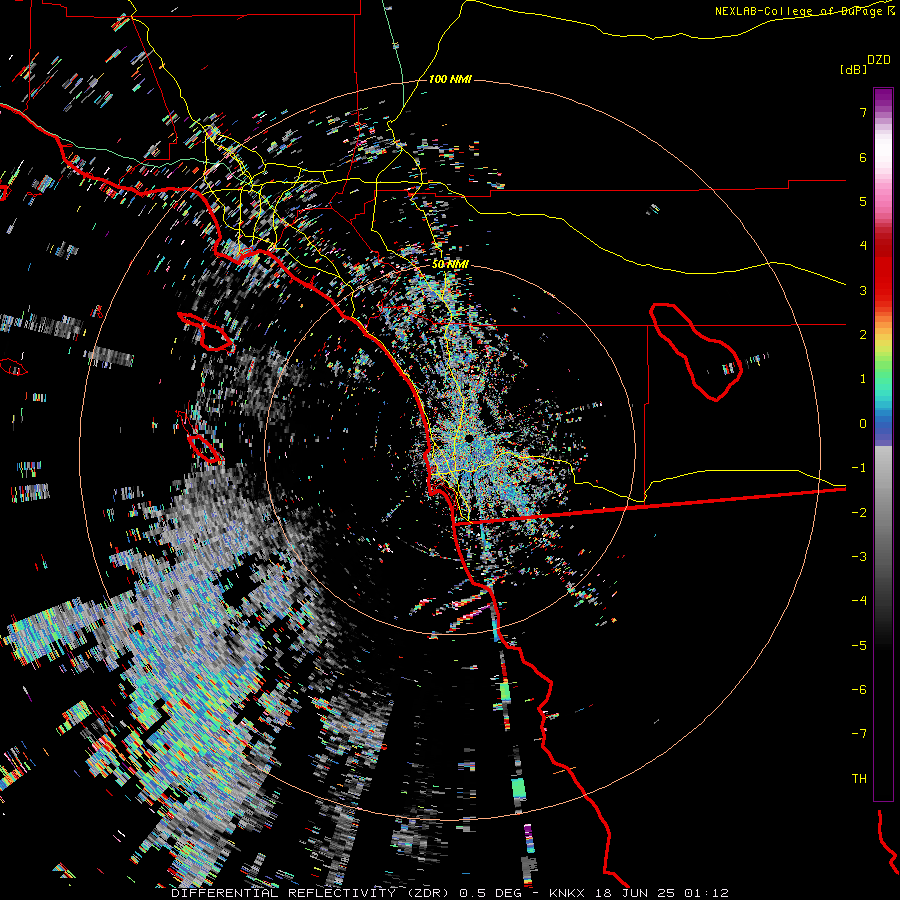
Task: Click the 7 dB tick label on legend
Action: click(863, 112)
